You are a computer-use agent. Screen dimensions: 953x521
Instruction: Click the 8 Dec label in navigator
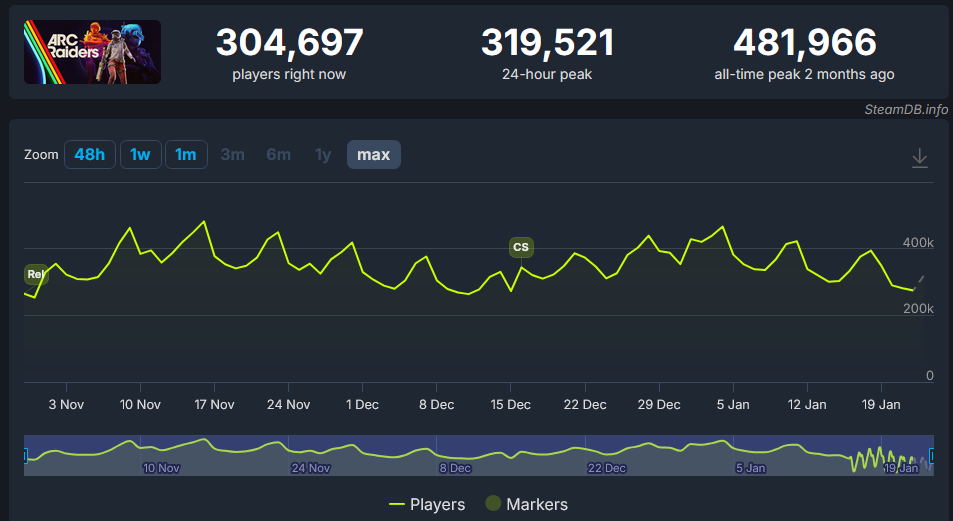coord(455,468)
